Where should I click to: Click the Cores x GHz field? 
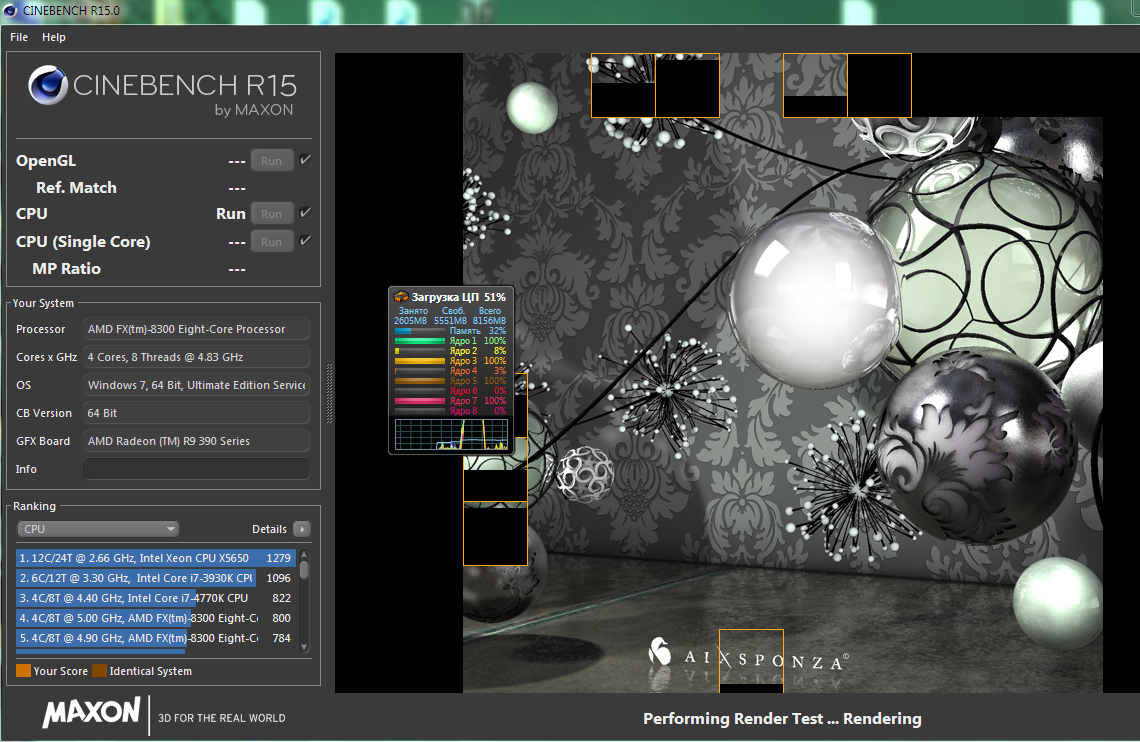coord(196,357)
